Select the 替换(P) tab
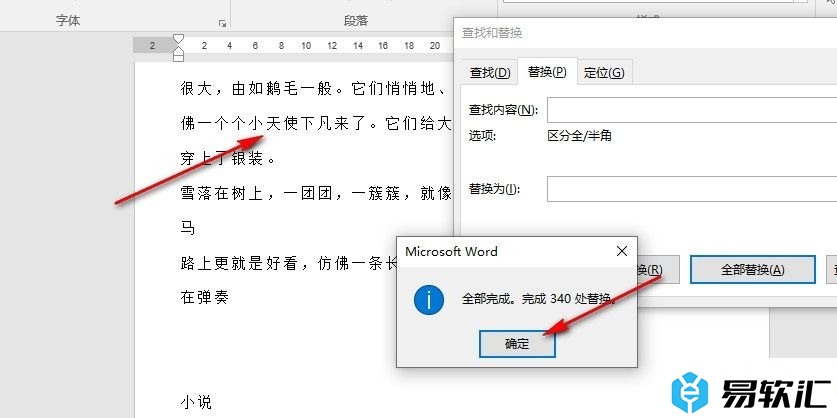Viewport: 837px width, 418px height. point(547,72)
